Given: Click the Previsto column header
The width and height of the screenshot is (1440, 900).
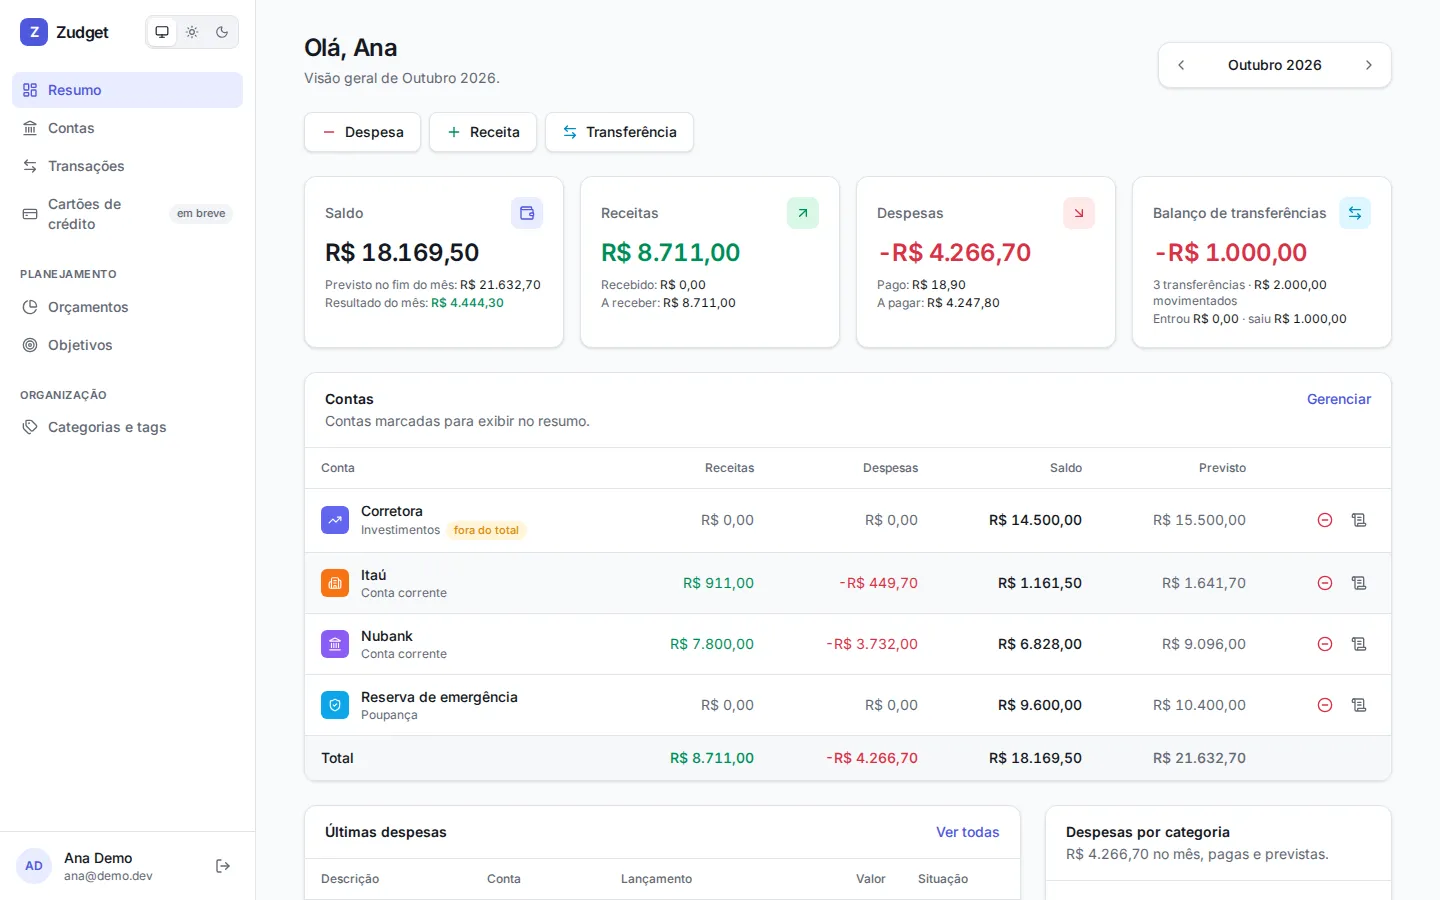Looking at the screenshot, I should pyautogui.click(x=1222, y=468).
